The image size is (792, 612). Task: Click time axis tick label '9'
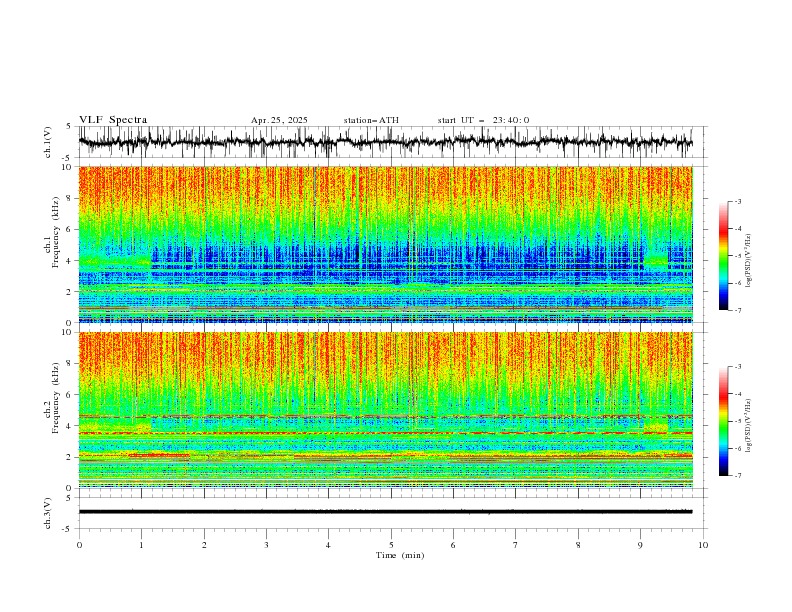click(x=640, y=545)
